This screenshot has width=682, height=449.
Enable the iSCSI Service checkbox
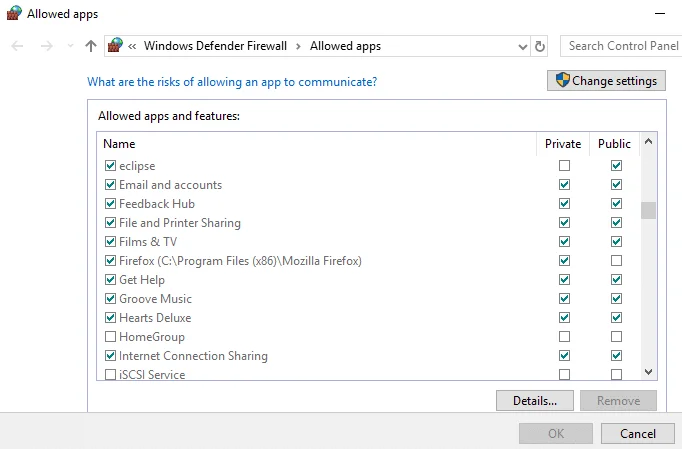coord(110,374)
